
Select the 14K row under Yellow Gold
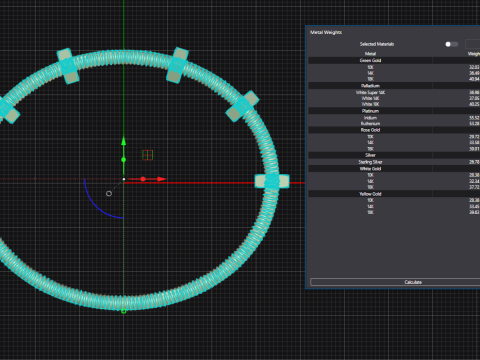[394, 206]
